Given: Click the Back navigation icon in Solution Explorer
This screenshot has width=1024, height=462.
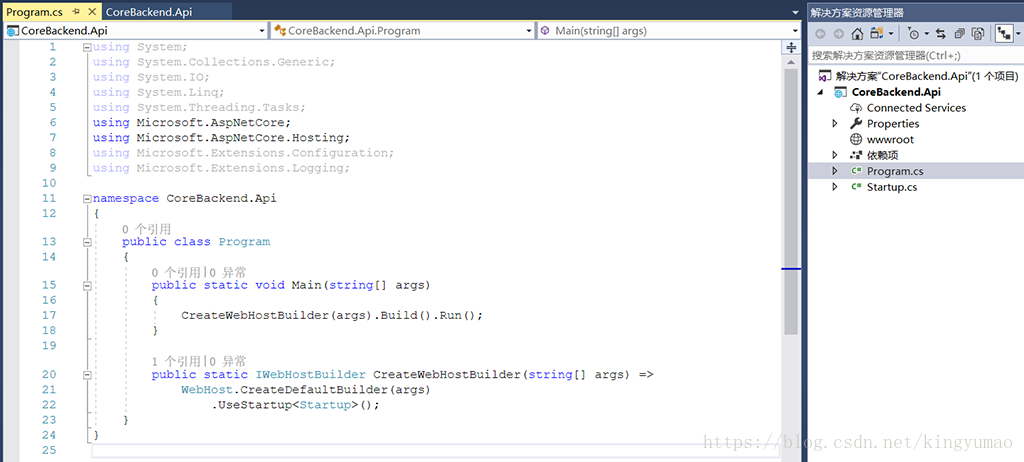Looking at the screenshot, I should (x=820, y=34).
